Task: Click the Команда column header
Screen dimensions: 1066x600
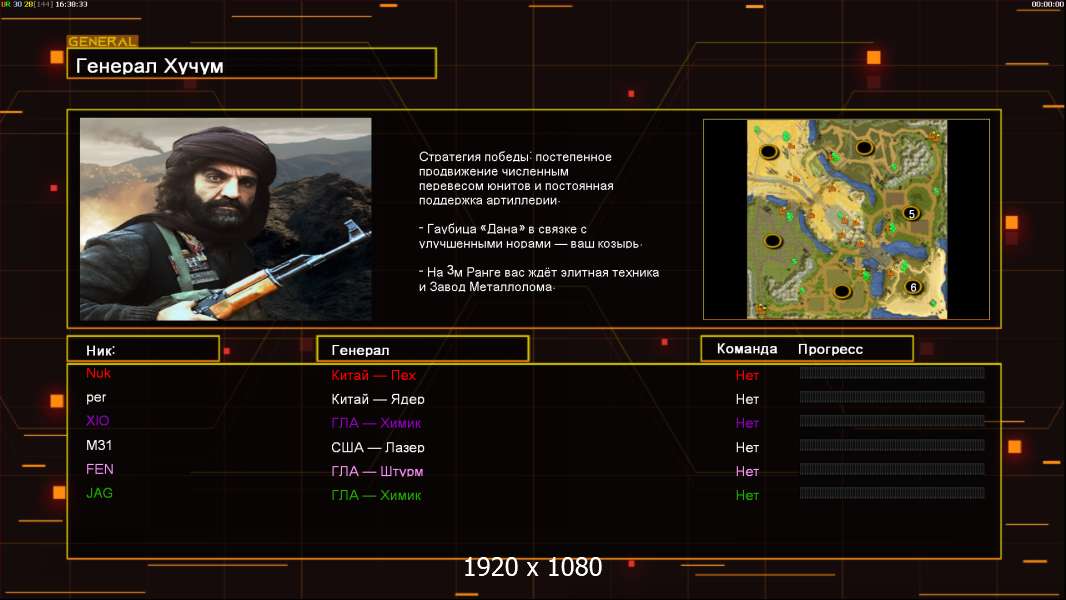Action: [746, 349]
